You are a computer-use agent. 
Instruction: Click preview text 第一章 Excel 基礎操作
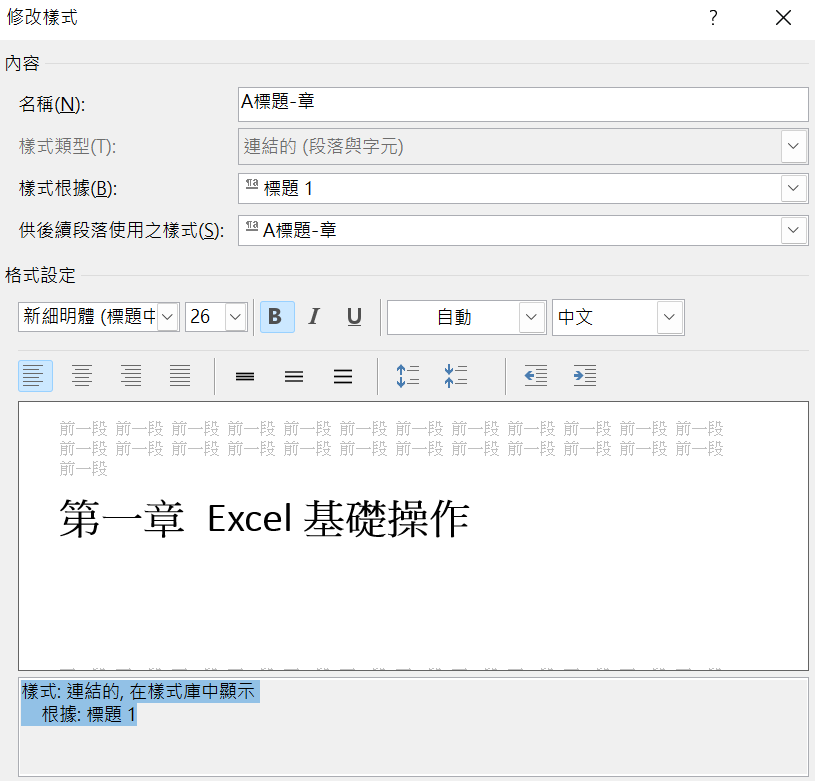[265, 519]
